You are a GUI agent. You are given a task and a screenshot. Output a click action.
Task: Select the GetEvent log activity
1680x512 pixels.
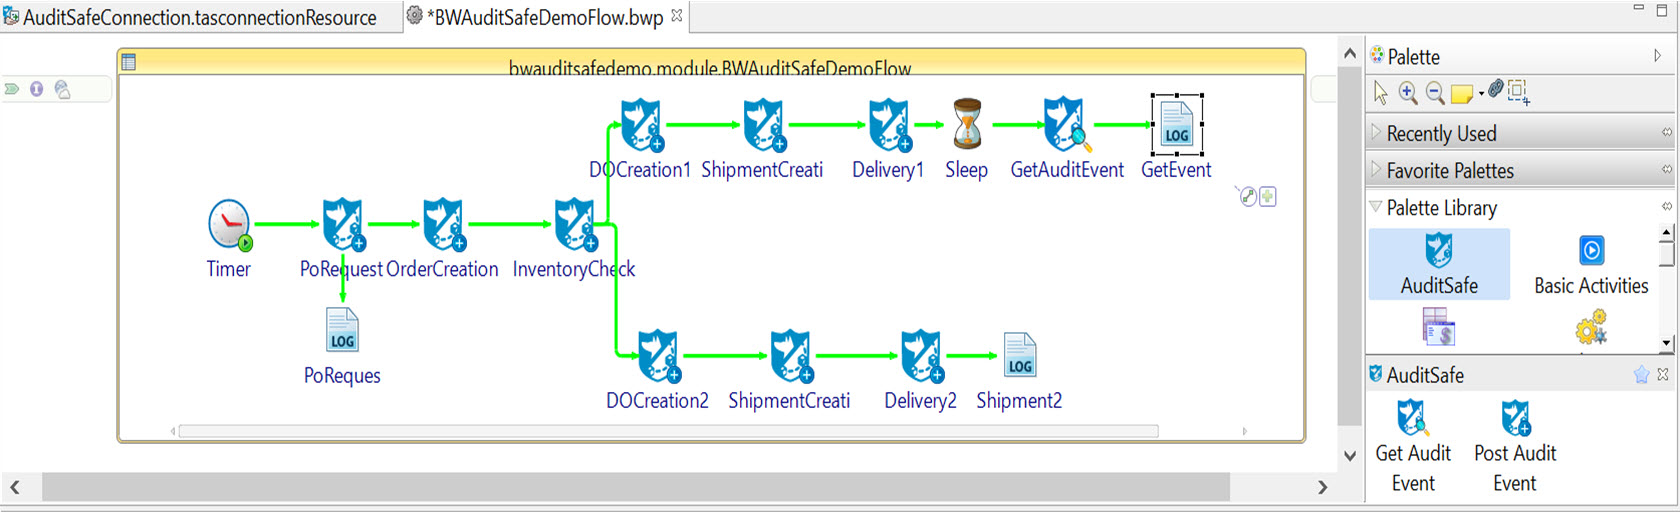point(1176,125)
